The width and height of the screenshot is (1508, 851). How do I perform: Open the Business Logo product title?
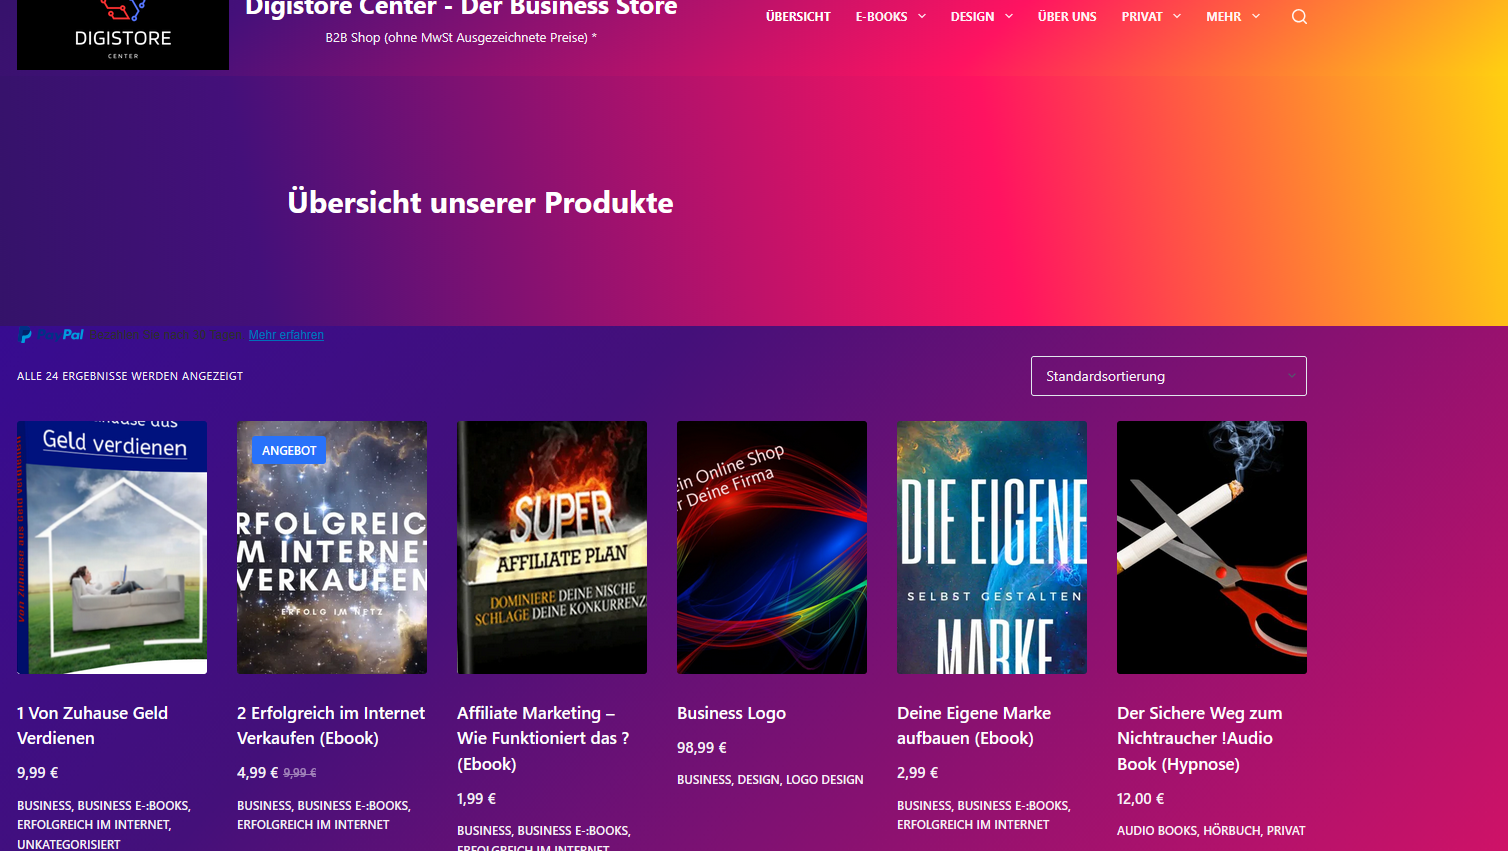(x=731, y=713)
